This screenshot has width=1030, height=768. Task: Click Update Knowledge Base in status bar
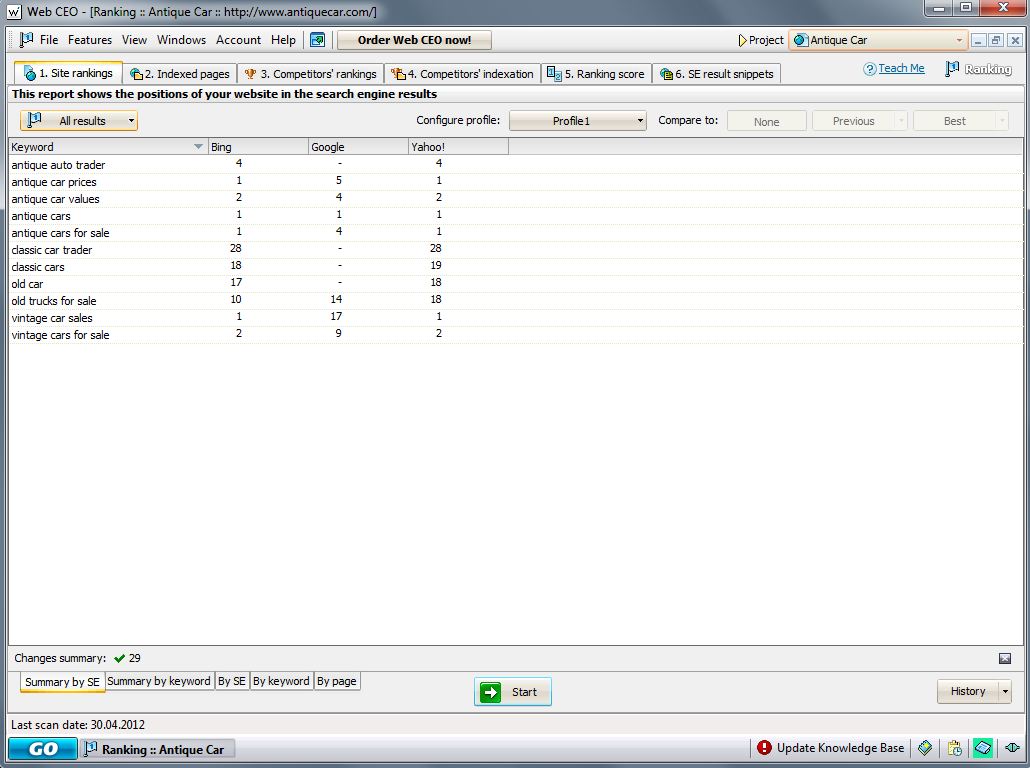click(840, 748)
